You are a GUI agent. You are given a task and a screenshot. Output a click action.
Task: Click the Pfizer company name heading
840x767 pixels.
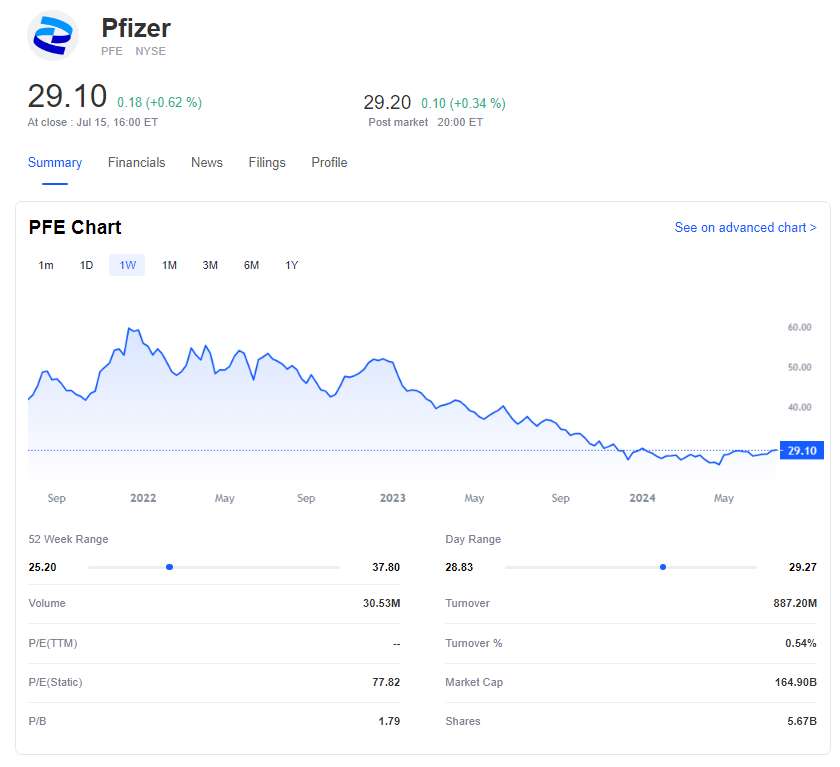pyautogui.click(x=136, y=28)
